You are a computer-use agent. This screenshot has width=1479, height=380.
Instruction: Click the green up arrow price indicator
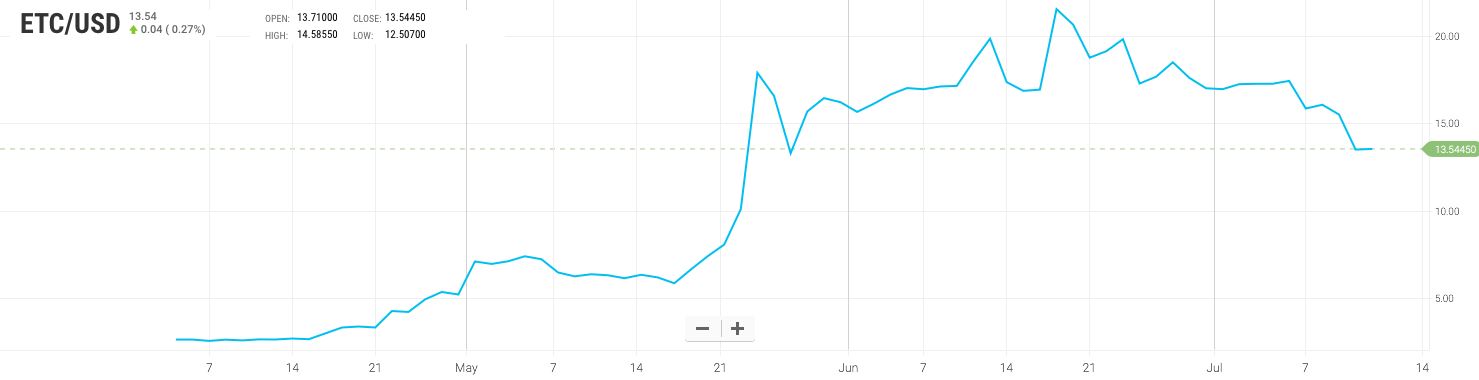tap(133, 30)
